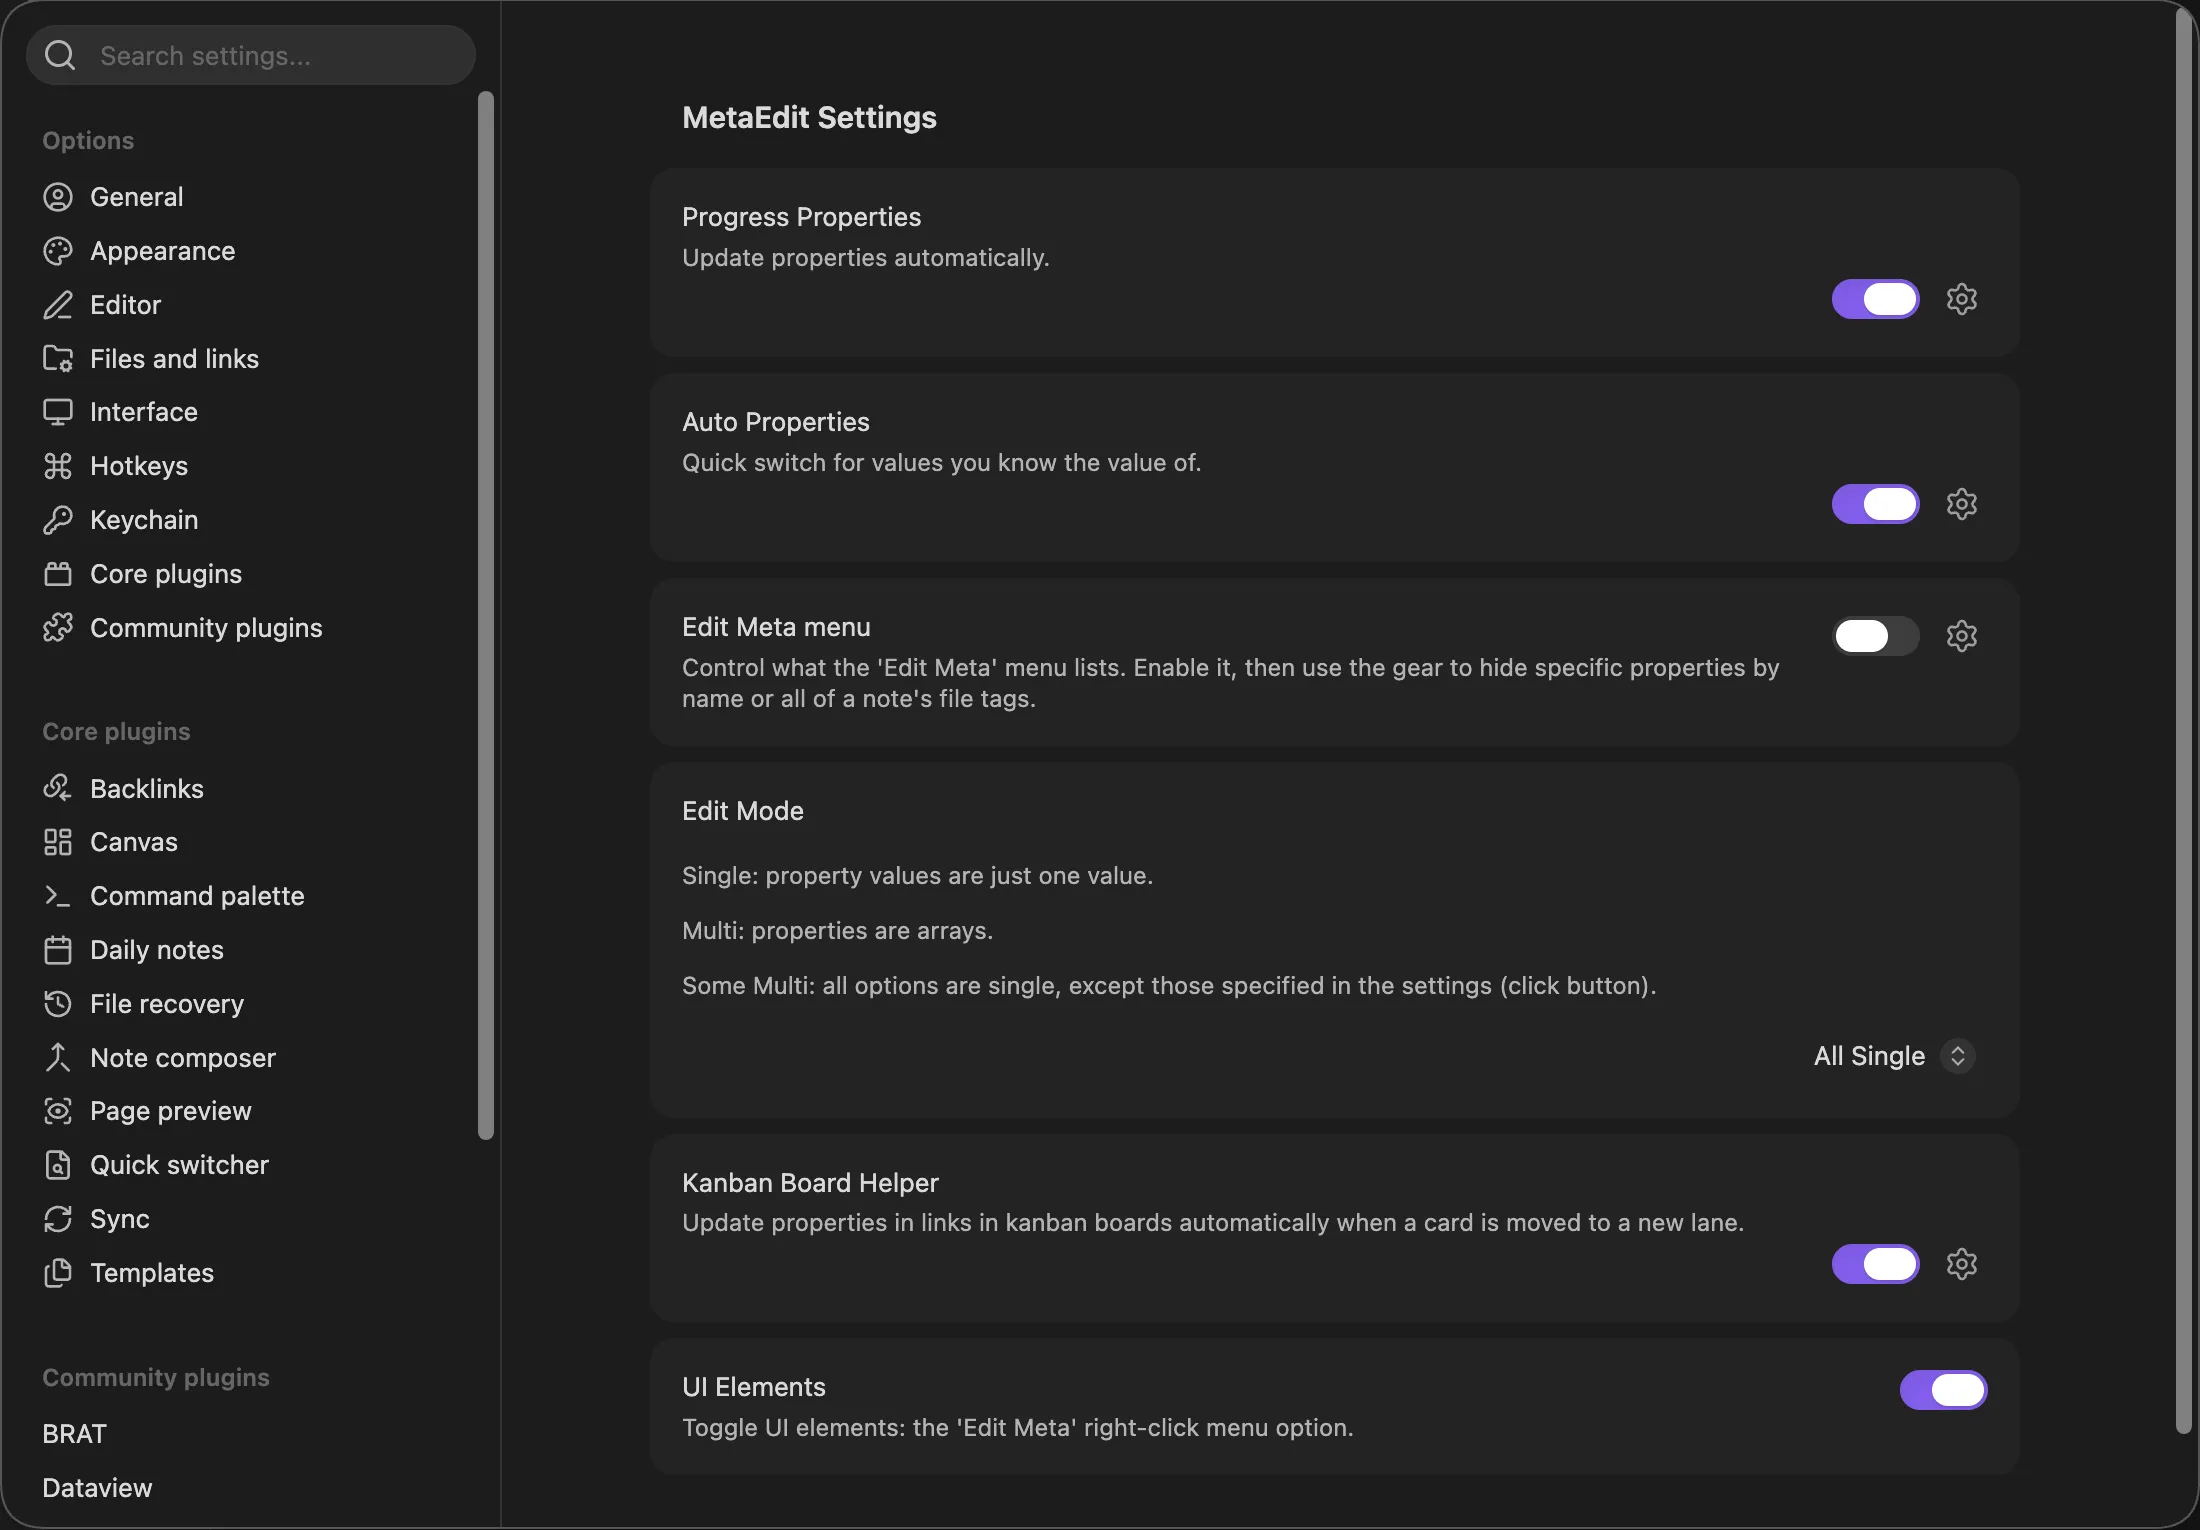Focus the Search settings input field
The width and height of the screenshot is (2200, 1530).
[250, 56]
